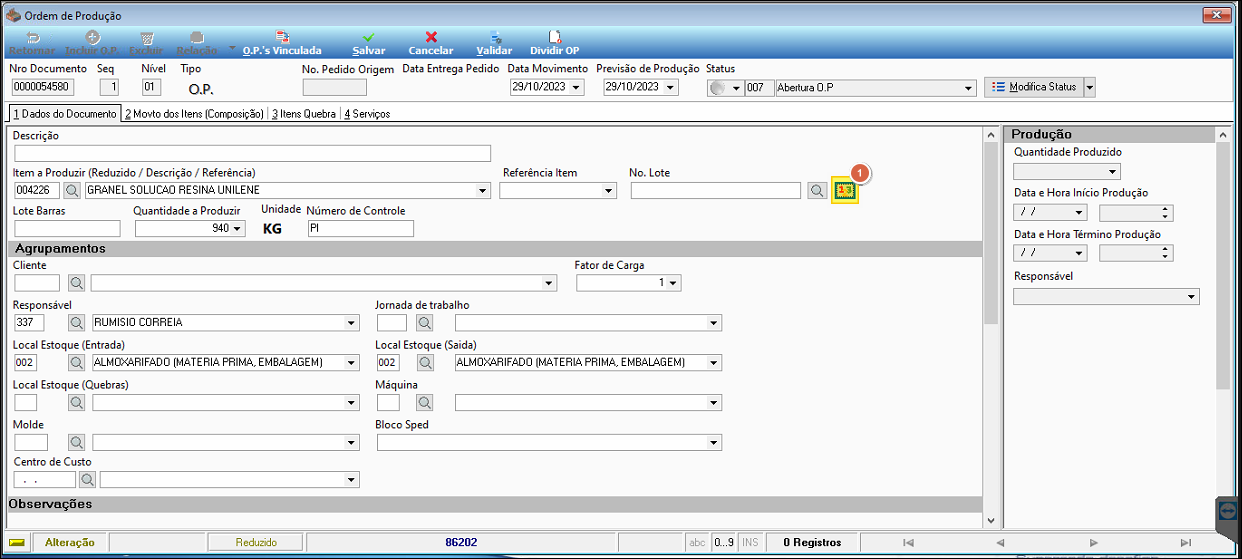Open the Modifica Status arrow menu
Image resolution: width=1242 pixels, height=559 pixels.
tap(1090, 87)
